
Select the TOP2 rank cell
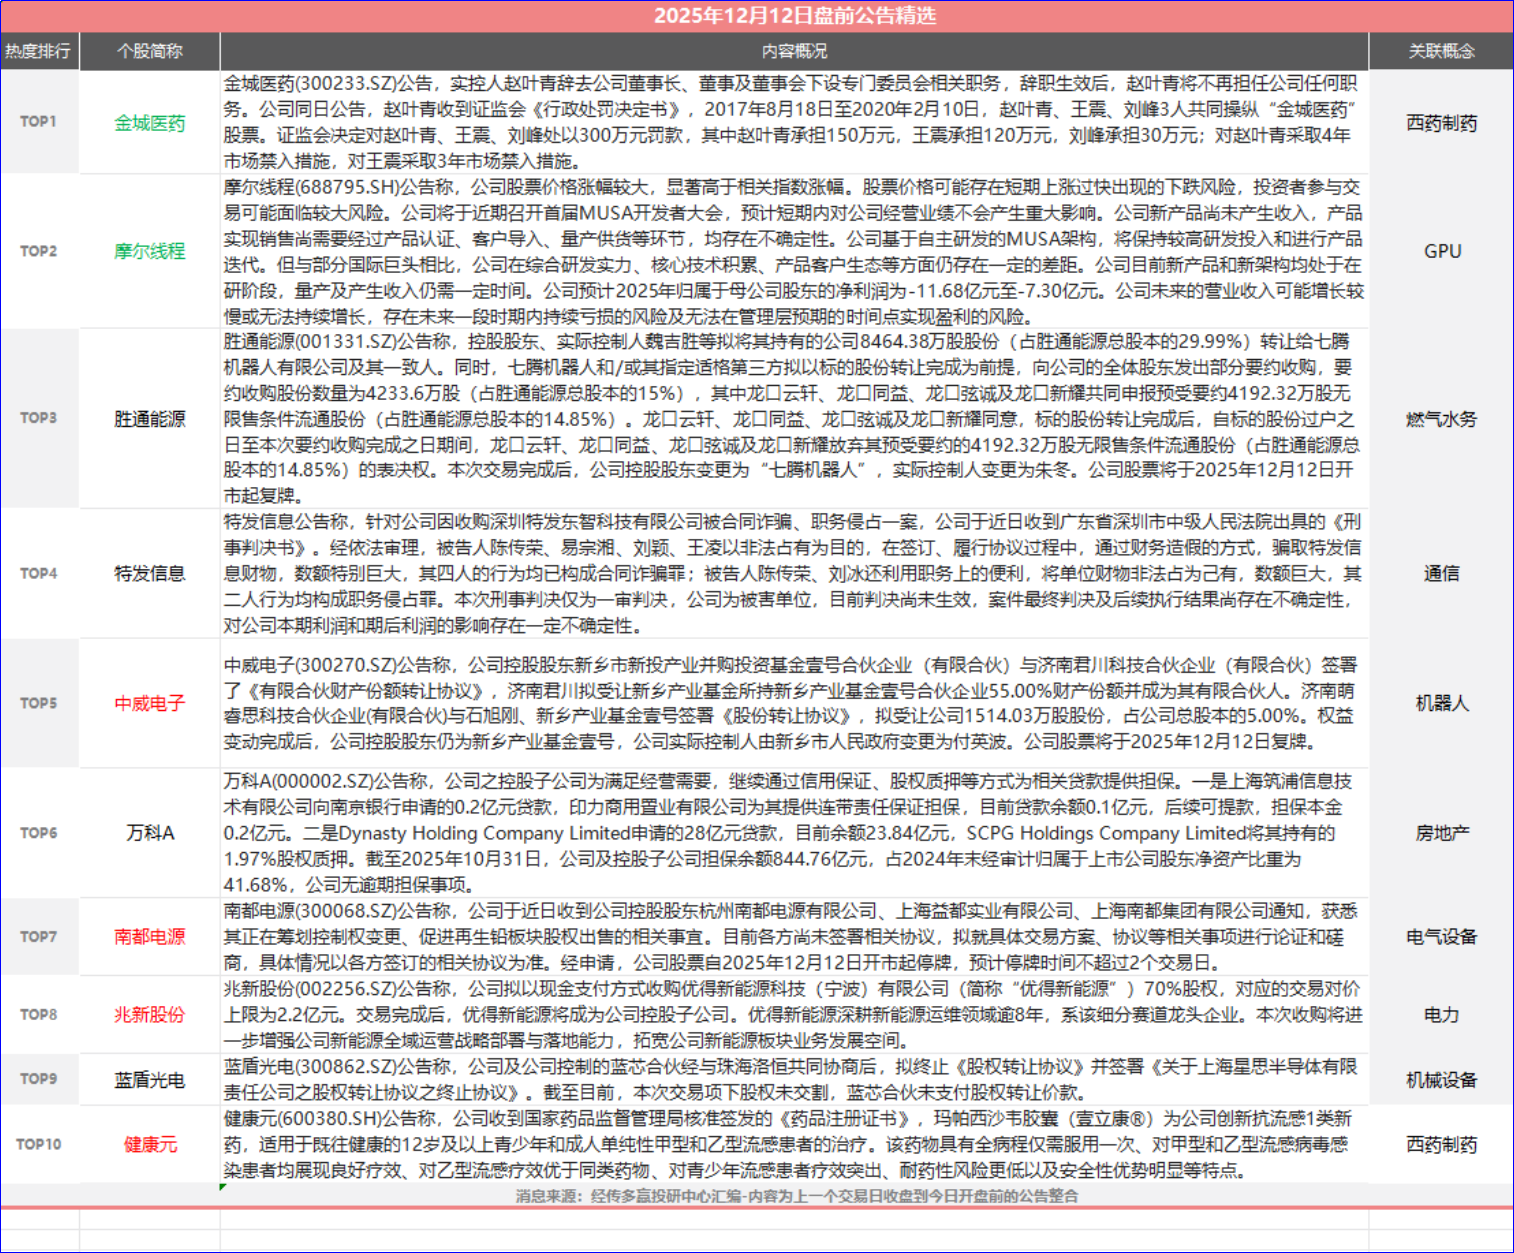39,251
